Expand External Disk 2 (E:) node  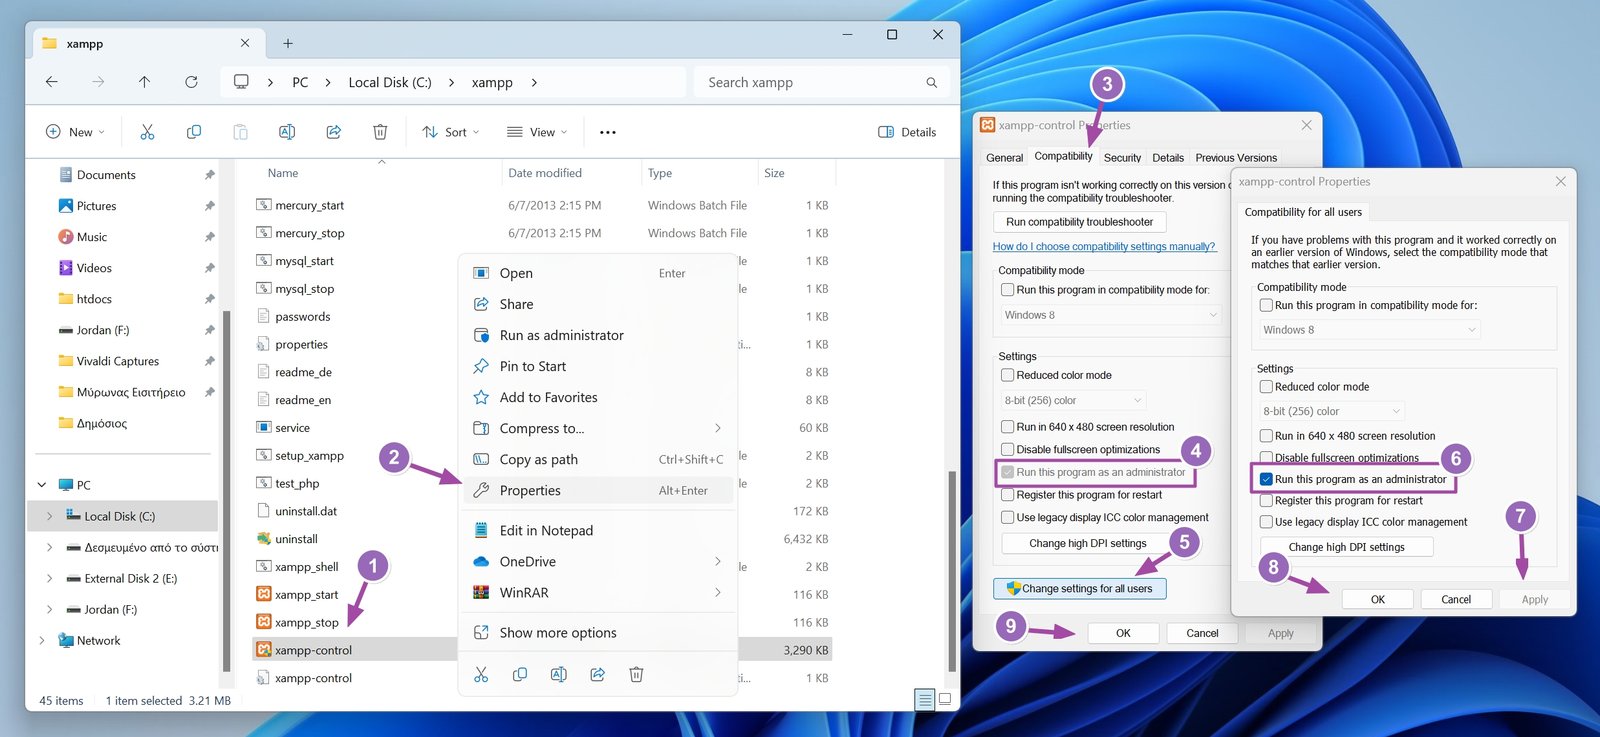49,579
